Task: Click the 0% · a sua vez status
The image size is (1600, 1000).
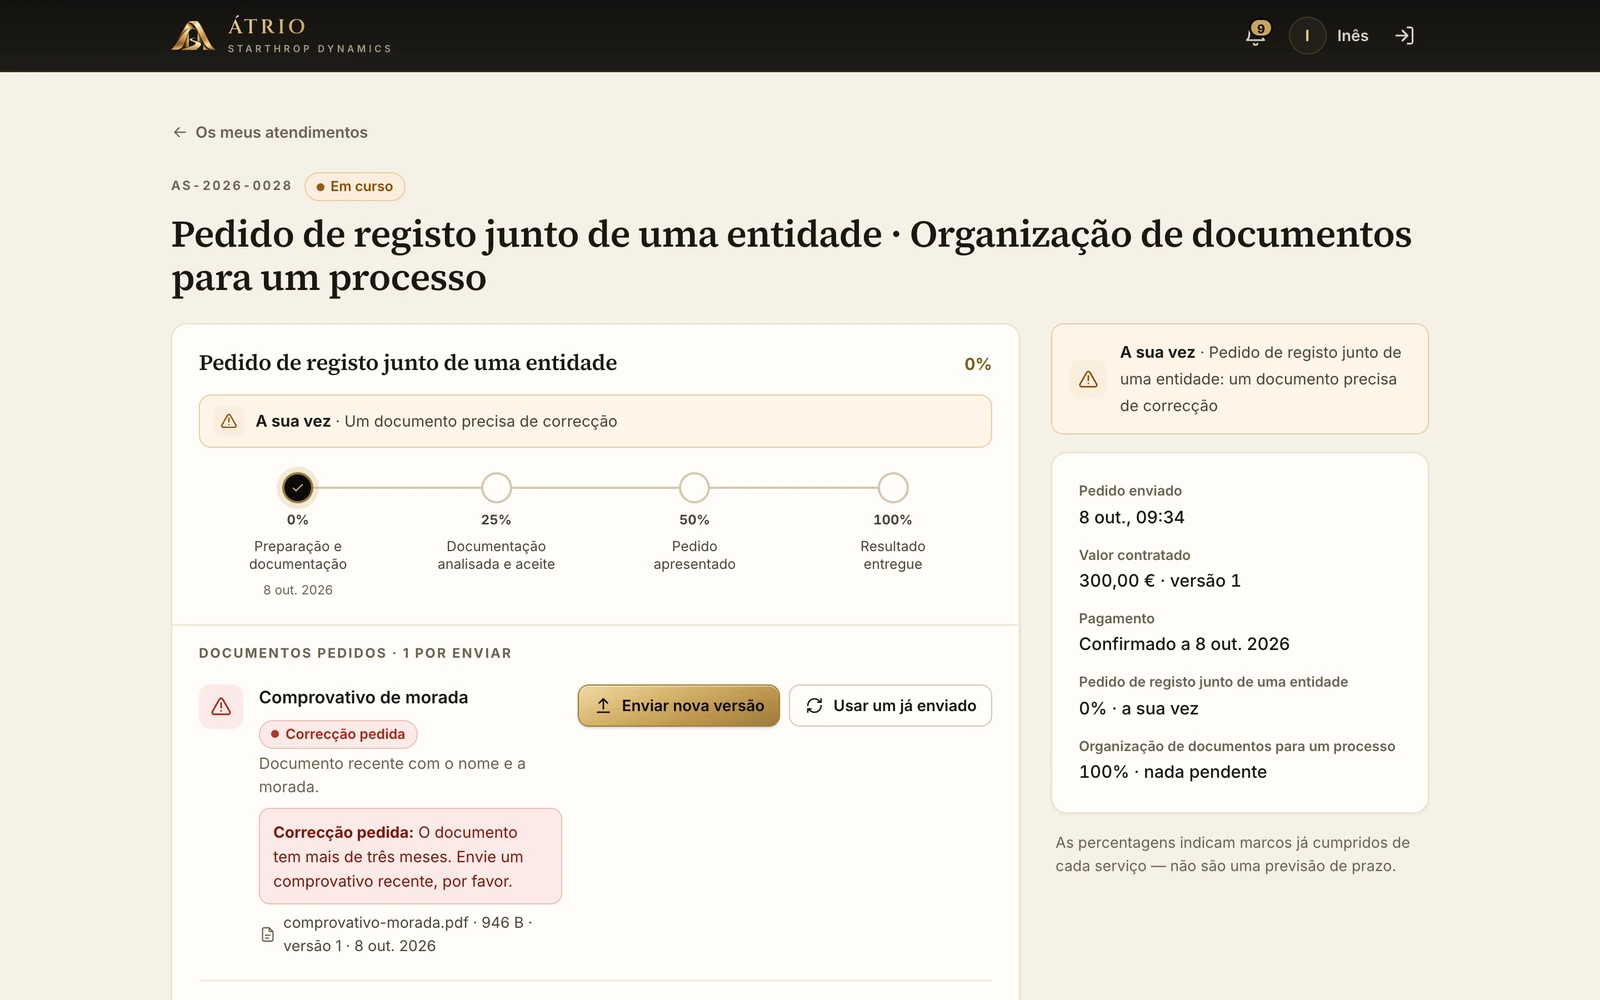Action: tap(1138, 708)
